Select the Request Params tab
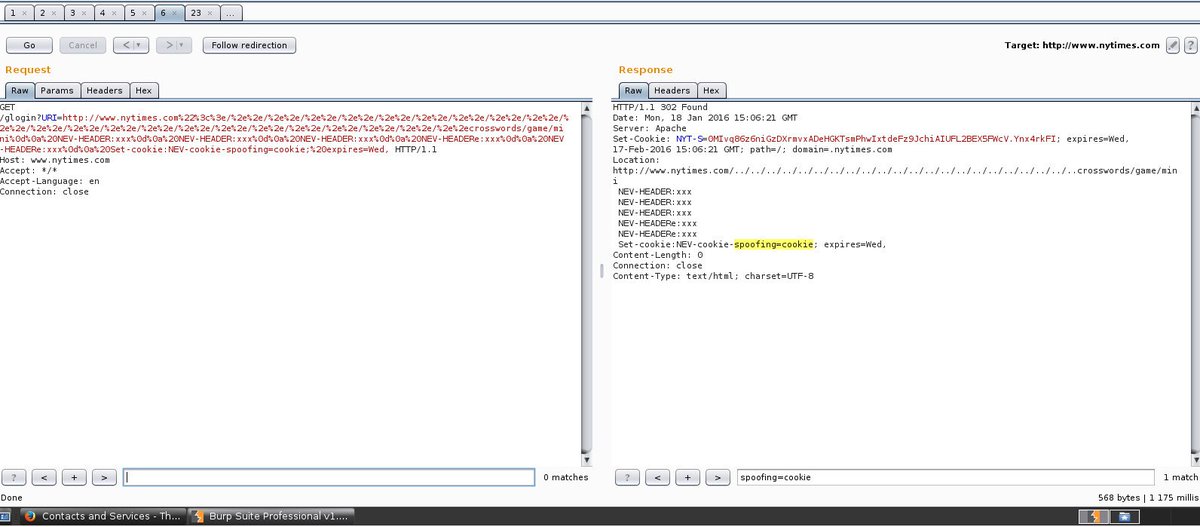 (58, 90)
